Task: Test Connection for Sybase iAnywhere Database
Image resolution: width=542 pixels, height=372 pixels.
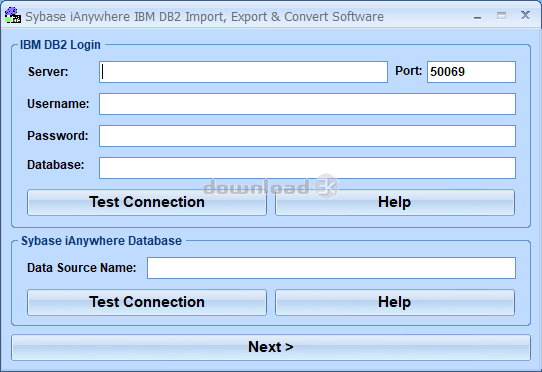Action: point(147,302)
